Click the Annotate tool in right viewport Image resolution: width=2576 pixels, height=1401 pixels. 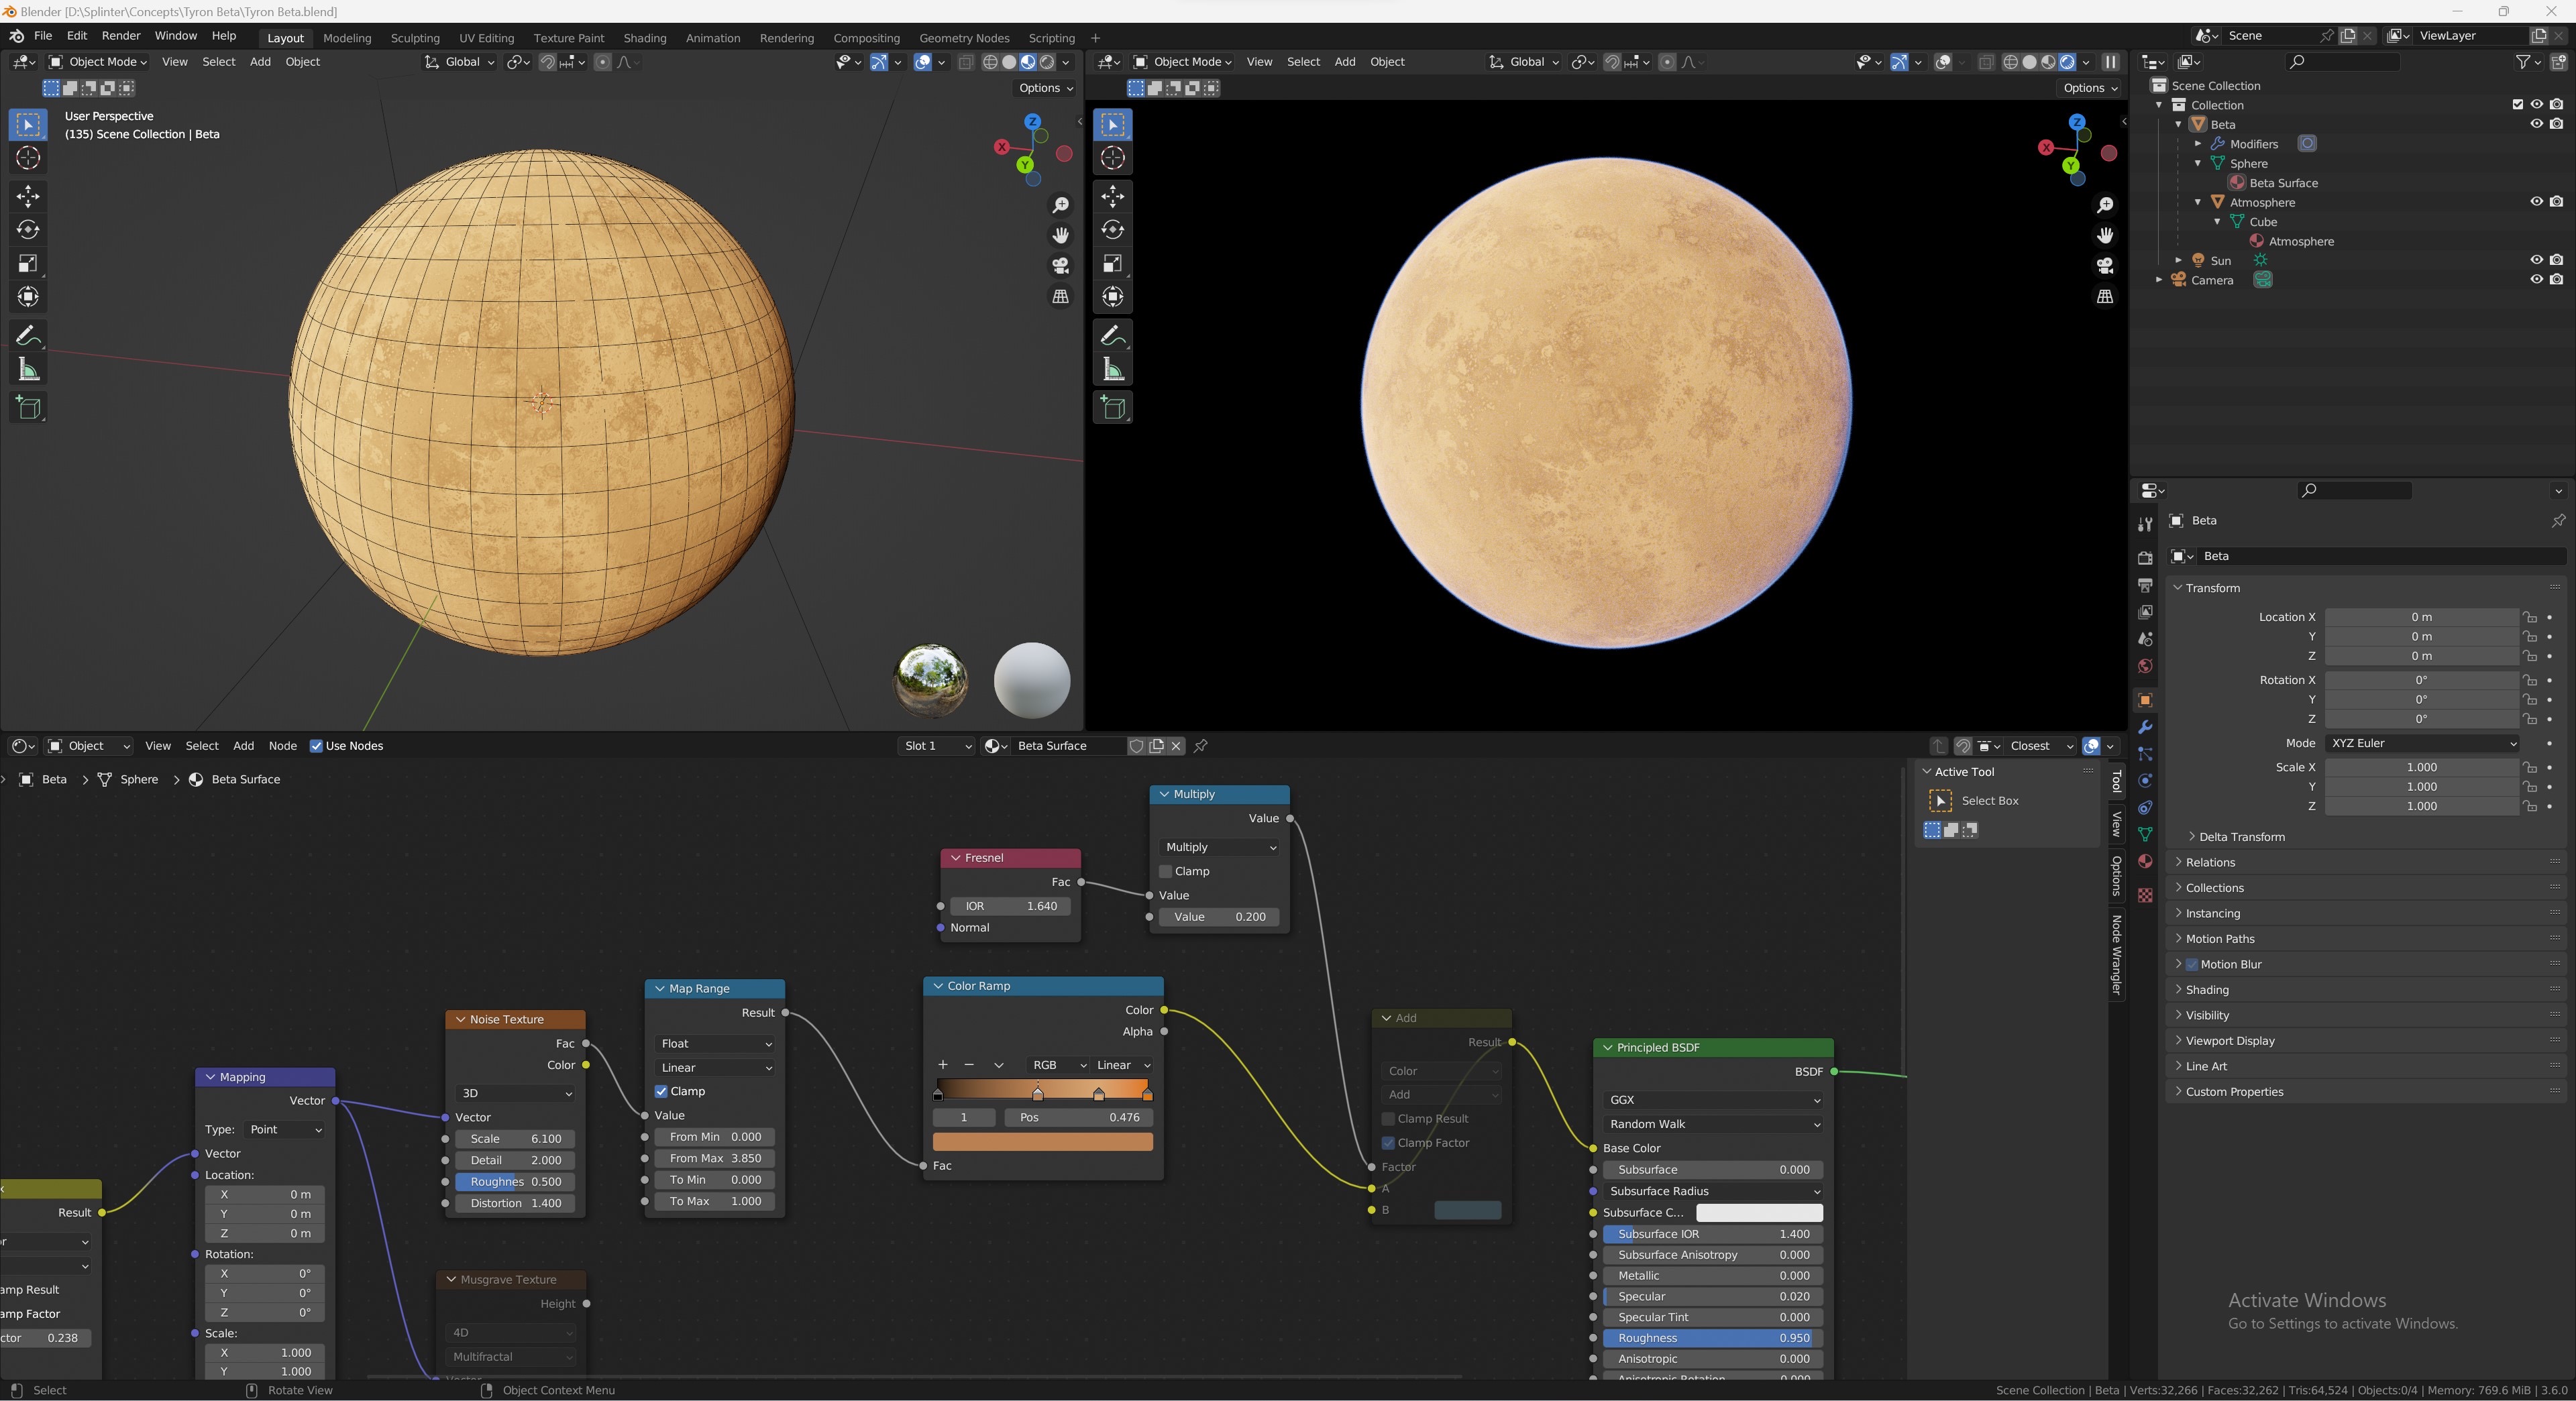[x=1113, y=335]
